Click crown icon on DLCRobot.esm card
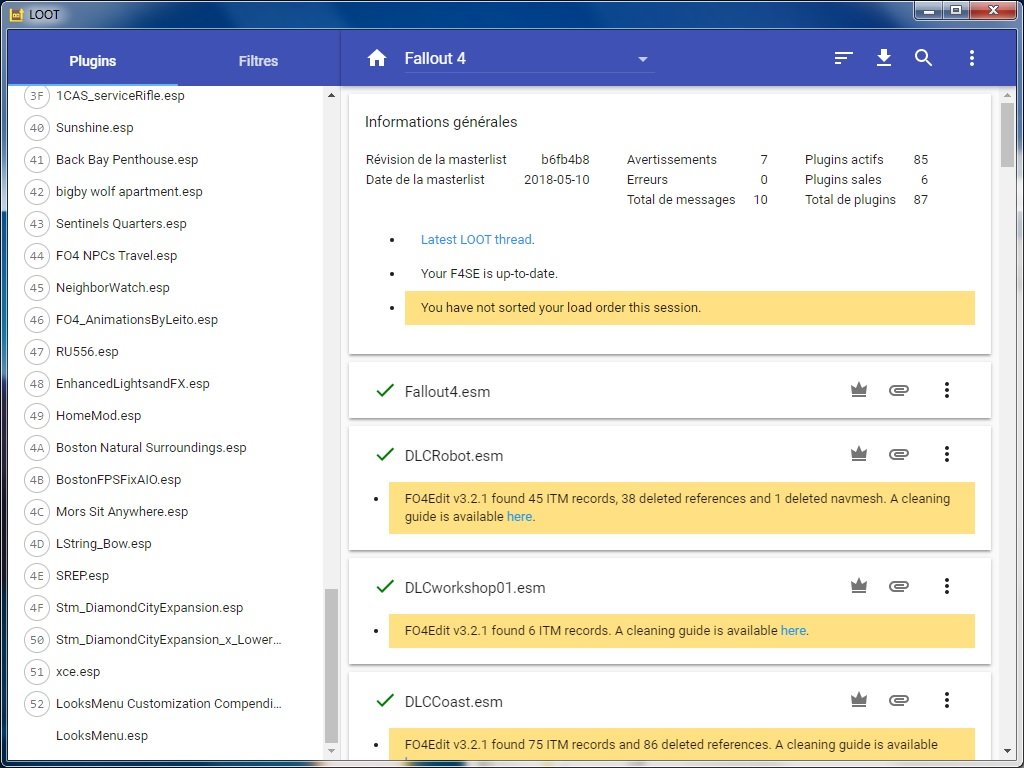 [859, 455]
